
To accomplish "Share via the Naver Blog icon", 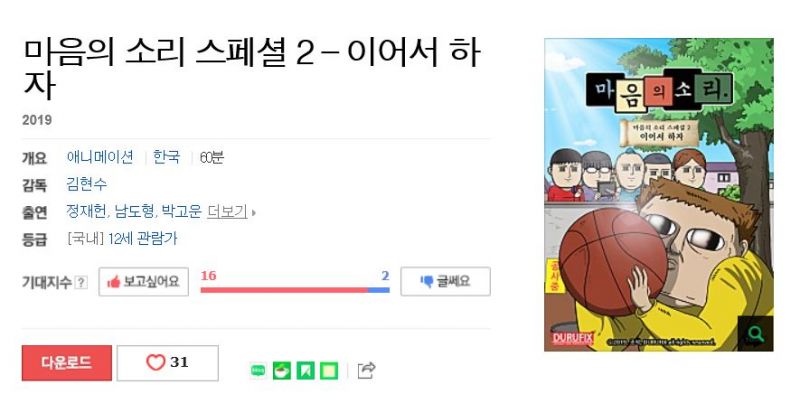I will [x=258, y=370].
